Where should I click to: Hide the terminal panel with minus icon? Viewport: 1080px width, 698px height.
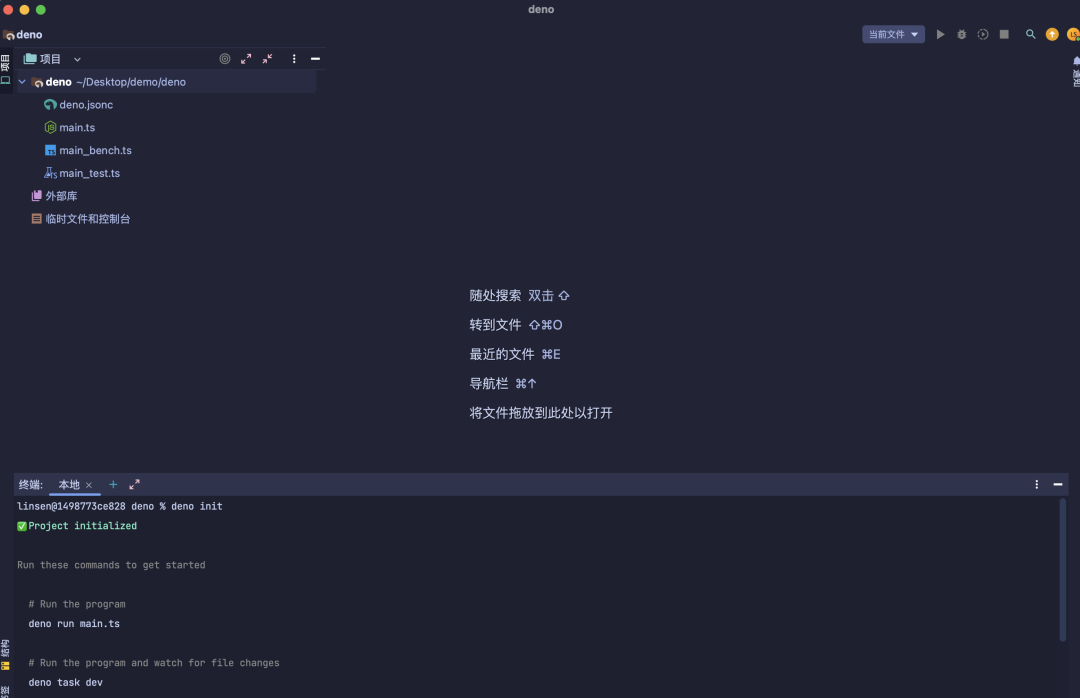[1058, 484]
